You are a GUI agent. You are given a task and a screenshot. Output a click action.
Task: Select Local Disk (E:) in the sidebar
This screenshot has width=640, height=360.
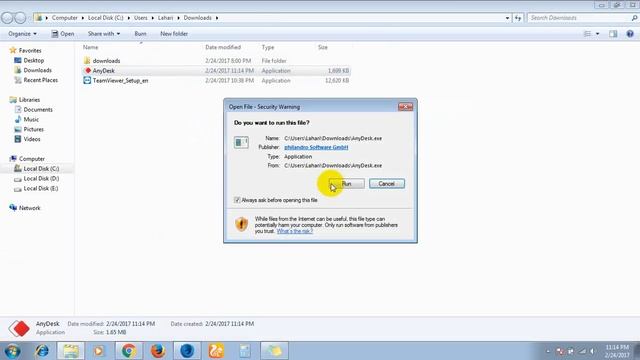coord(41,189)
